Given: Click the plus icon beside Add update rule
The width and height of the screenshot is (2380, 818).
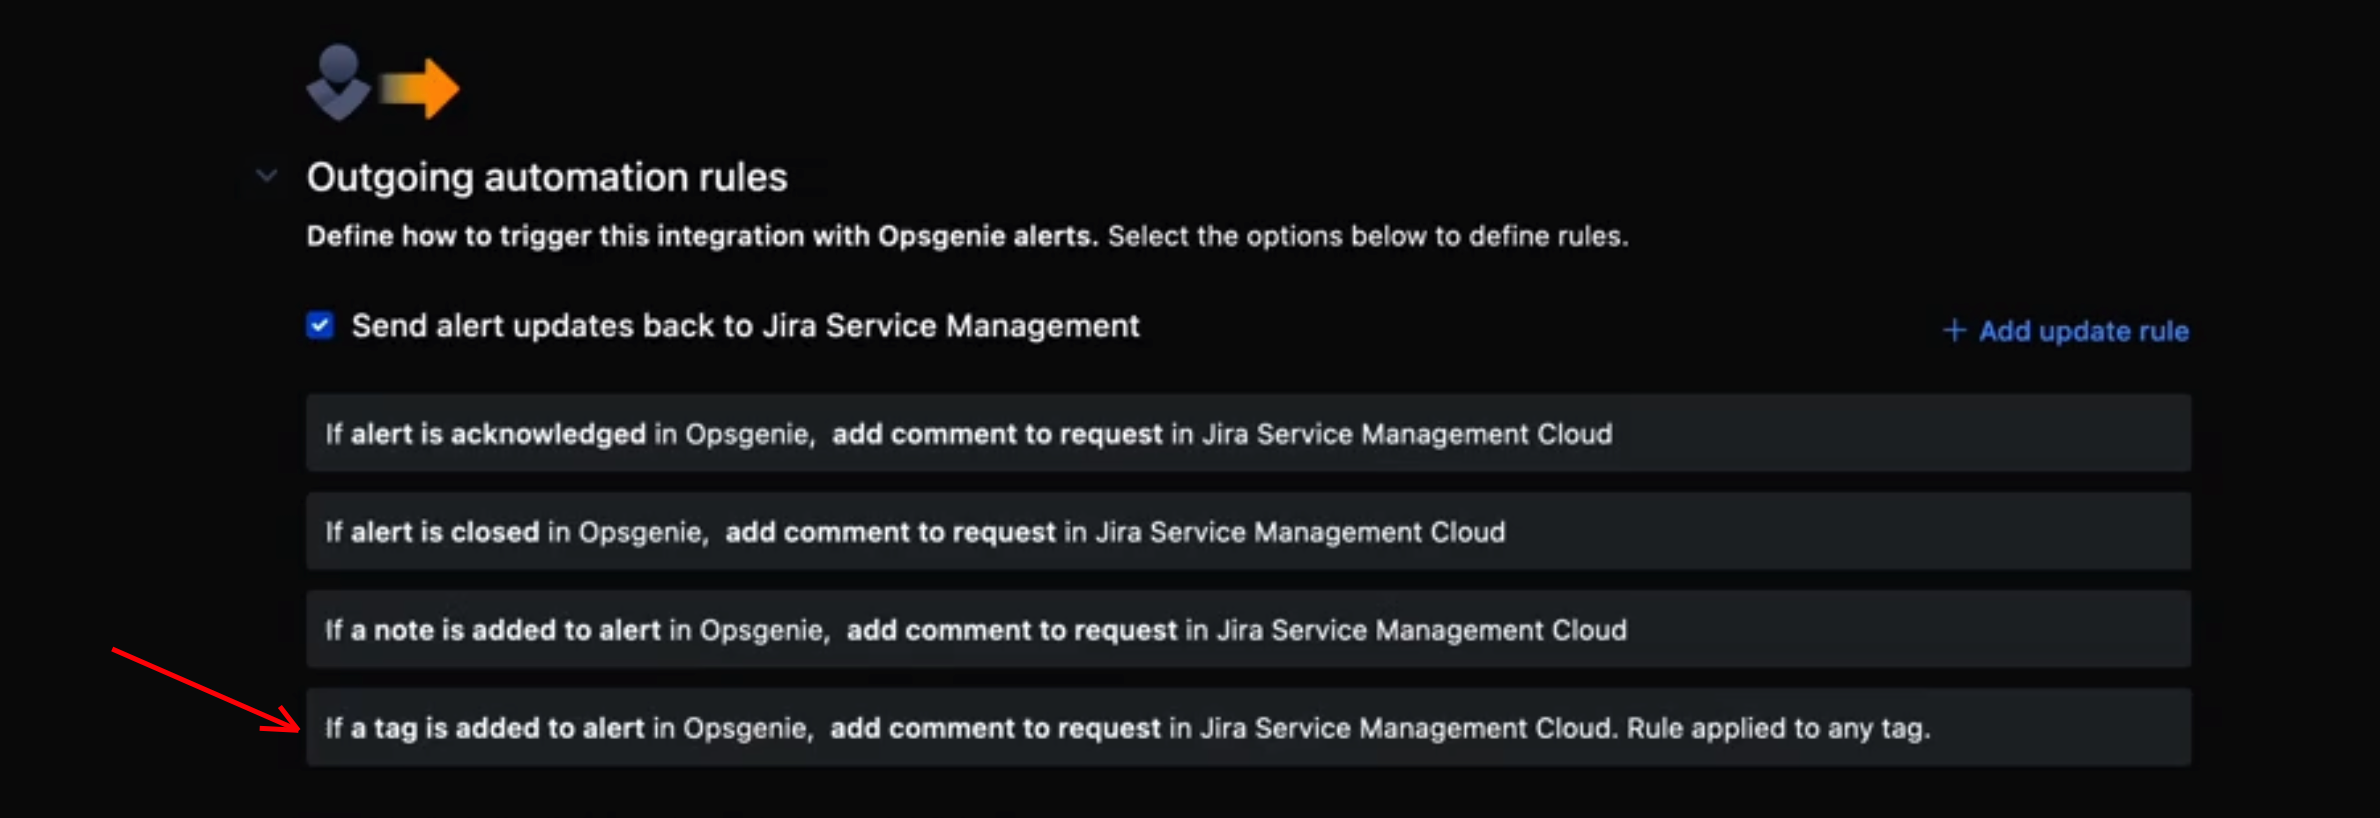Looking at the screenshot, I should coord(1954,331).
